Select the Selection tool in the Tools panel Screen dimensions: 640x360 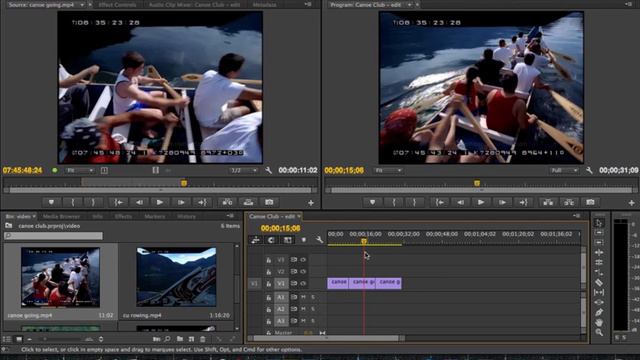[x=599, y=223]
